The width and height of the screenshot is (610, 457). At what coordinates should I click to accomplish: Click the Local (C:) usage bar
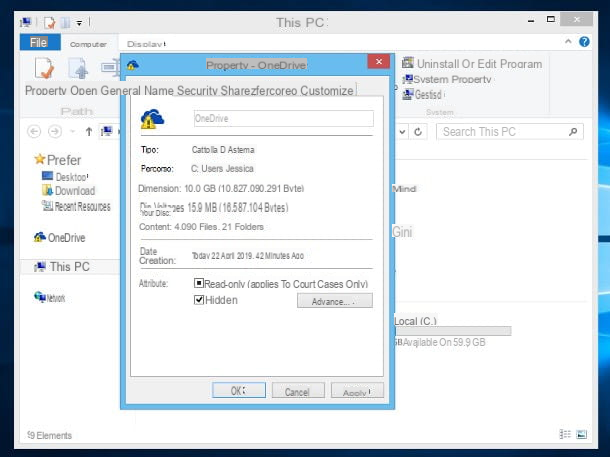point(453,331)
